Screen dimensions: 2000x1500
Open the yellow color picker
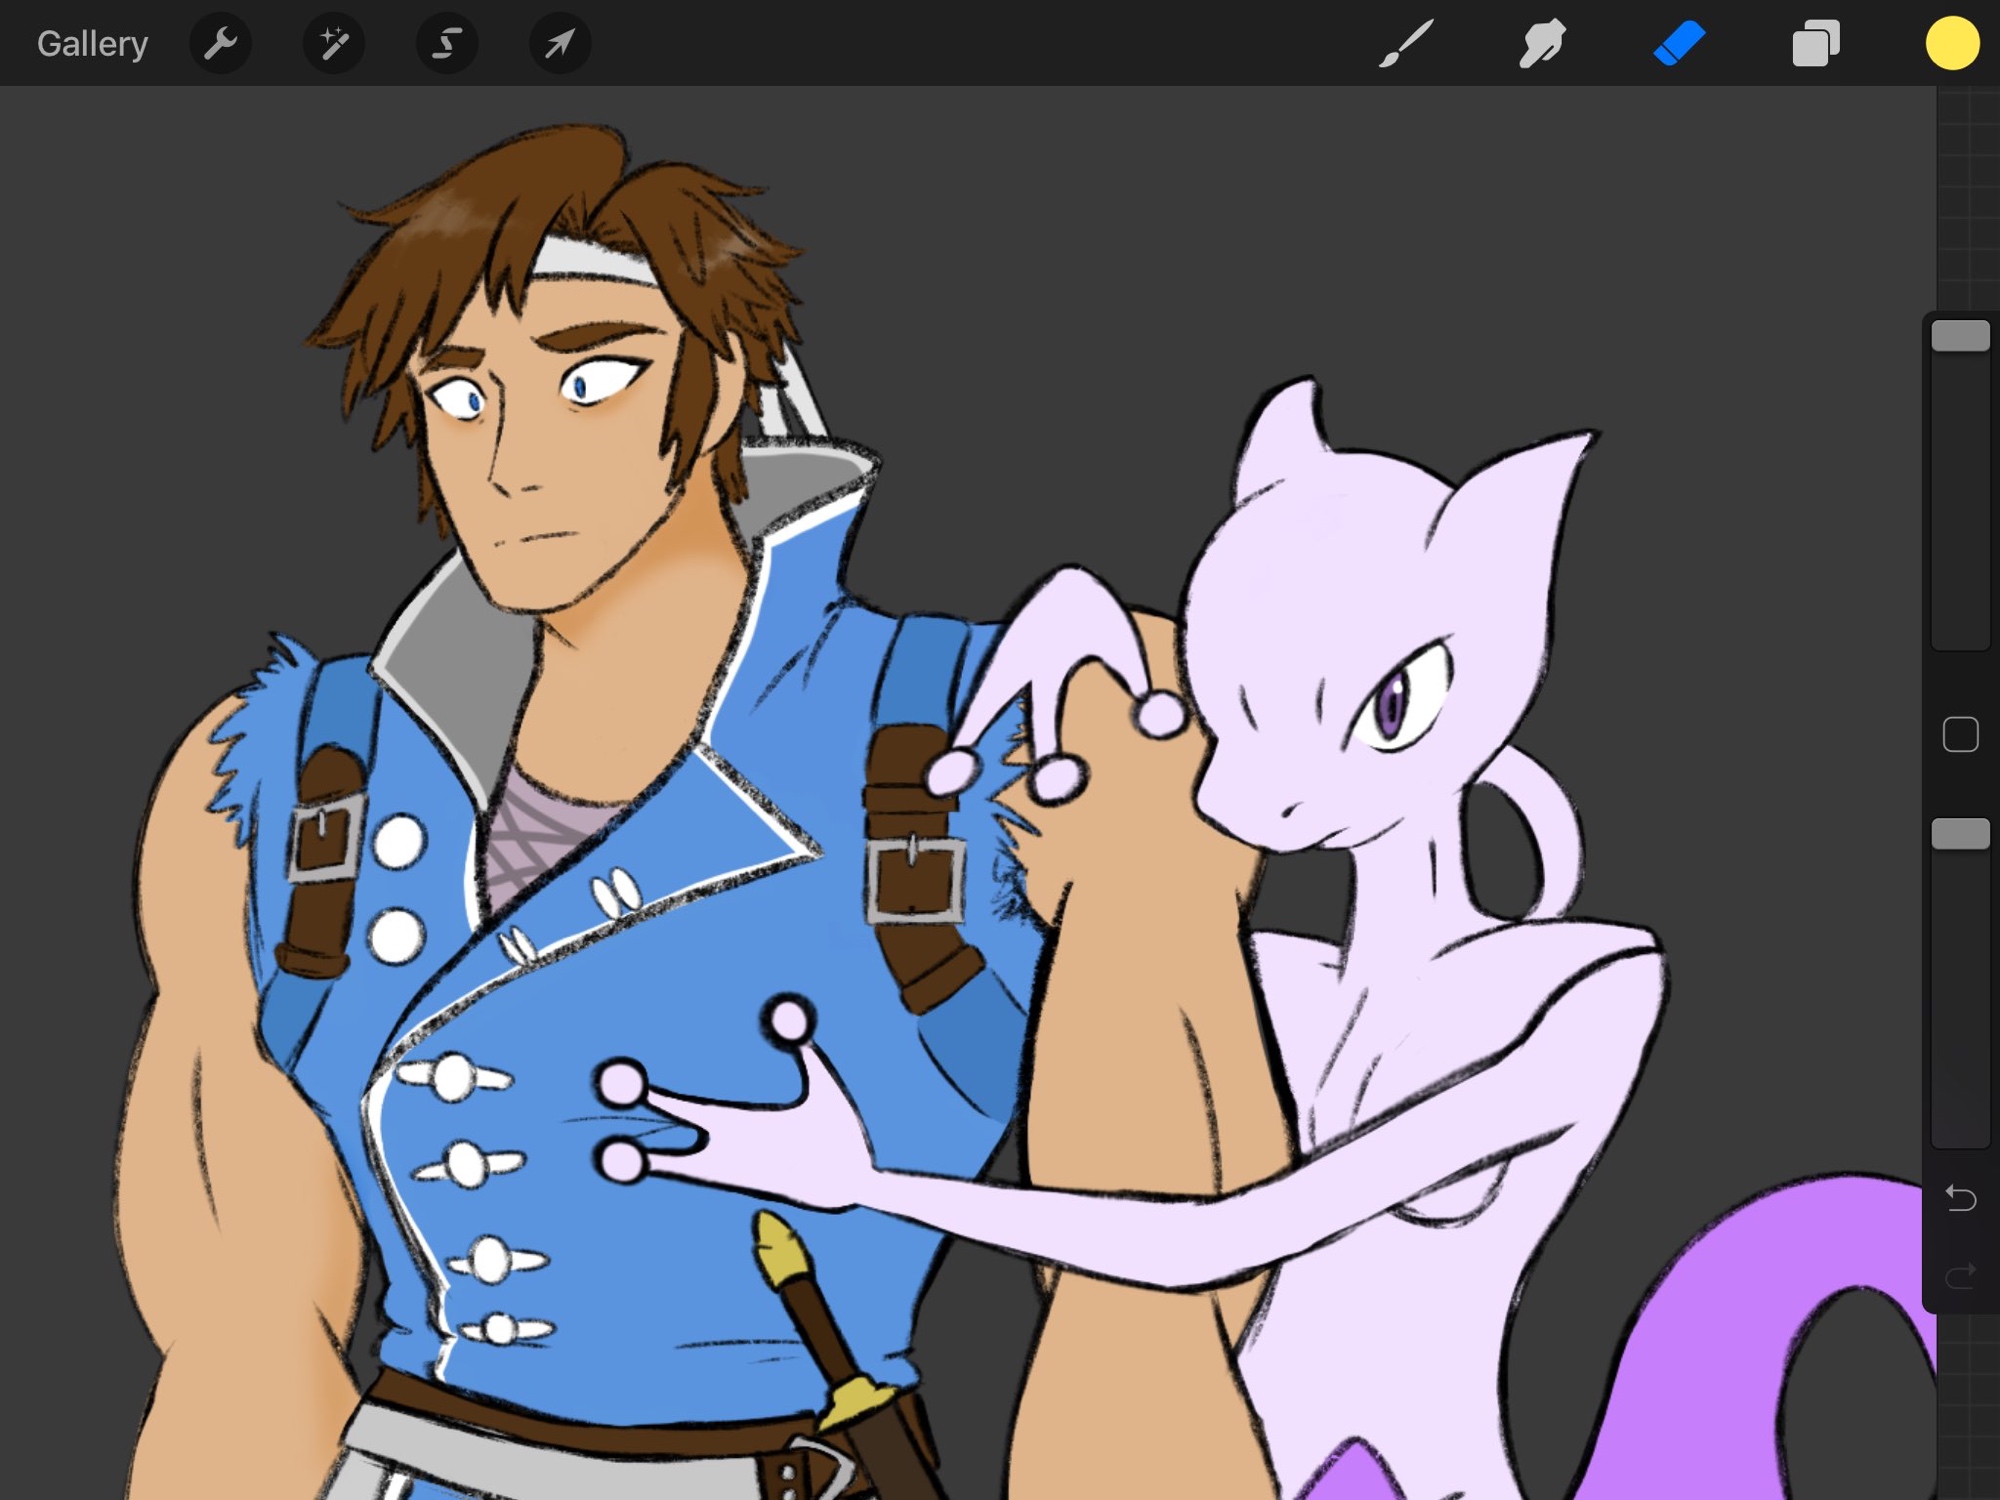point(1952,44)
